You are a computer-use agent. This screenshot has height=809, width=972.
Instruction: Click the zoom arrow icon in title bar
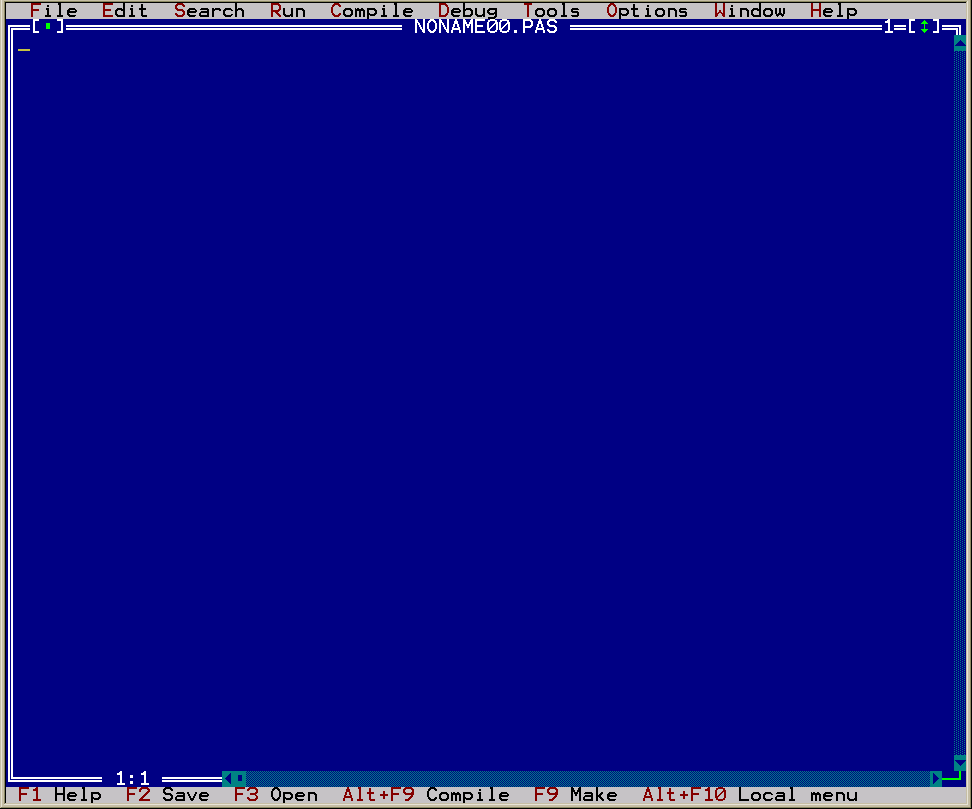(924, 27)
